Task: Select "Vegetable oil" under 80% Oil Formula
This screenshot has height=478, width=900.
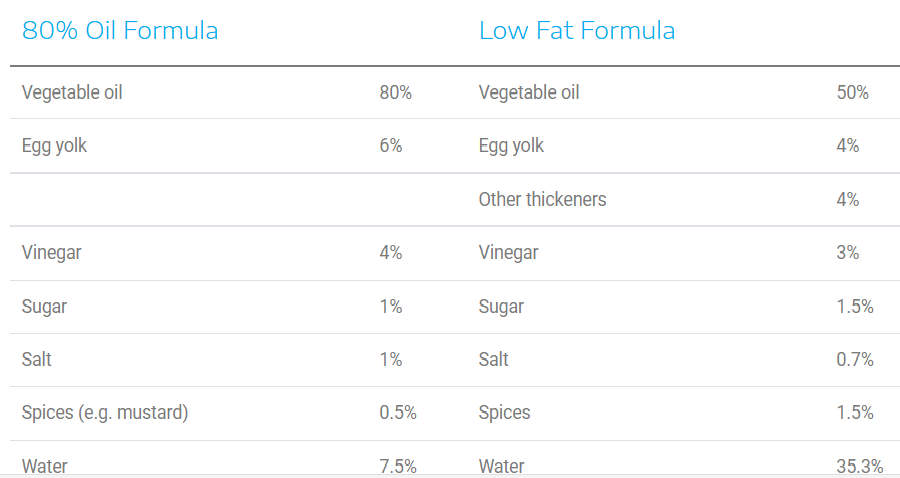Action: (x=72, y=93)
